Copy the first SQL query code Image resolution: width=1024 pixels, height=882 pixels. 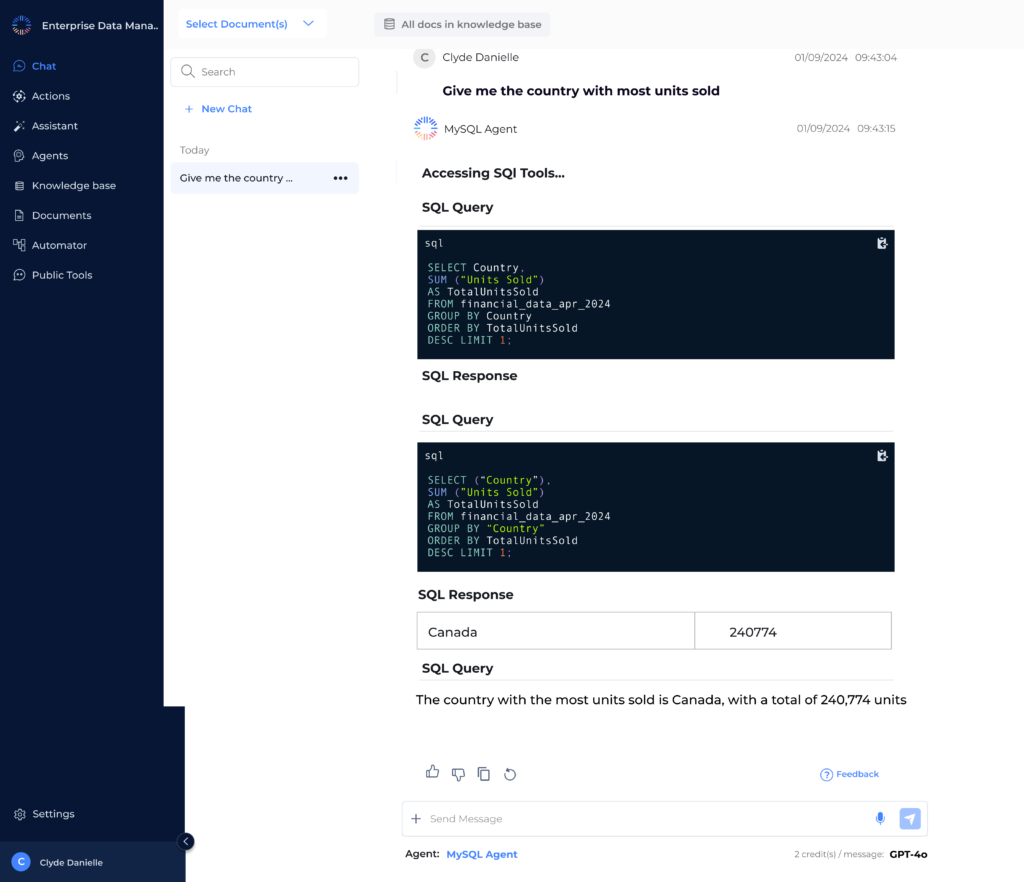882,243
